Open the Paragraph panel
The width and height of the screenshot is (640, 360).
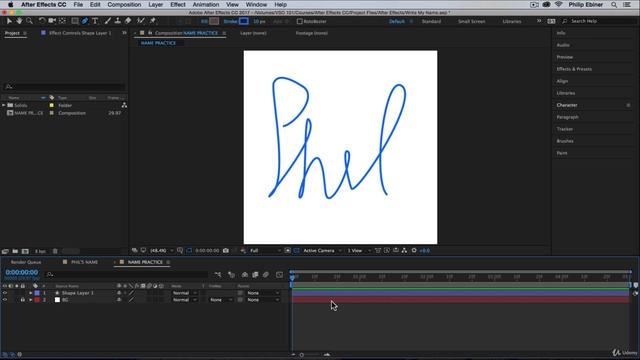(x=567, y=117)
